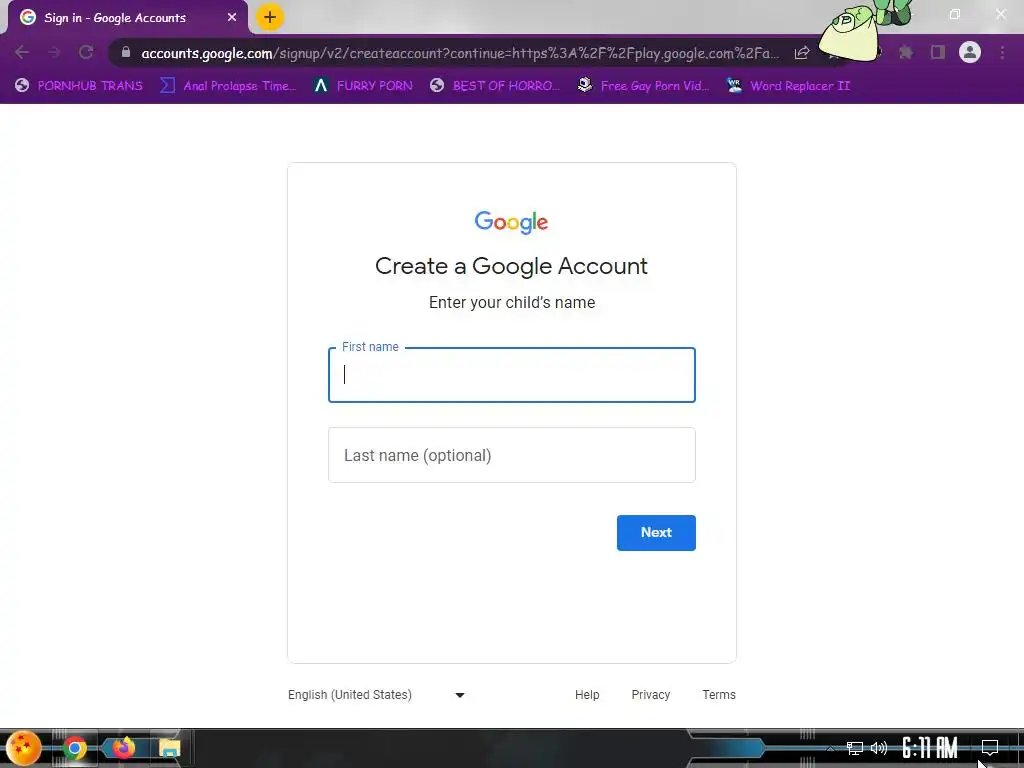Click the 6:11 AM taskbar clock
Screen dimensions: 1024x768
(930, 748)
